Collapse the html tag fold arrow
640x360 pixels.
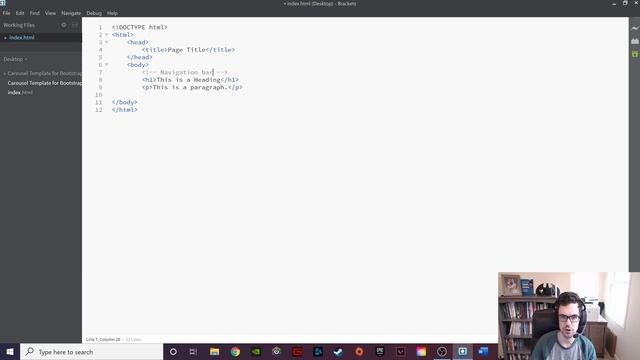click(x=107, y=35)
